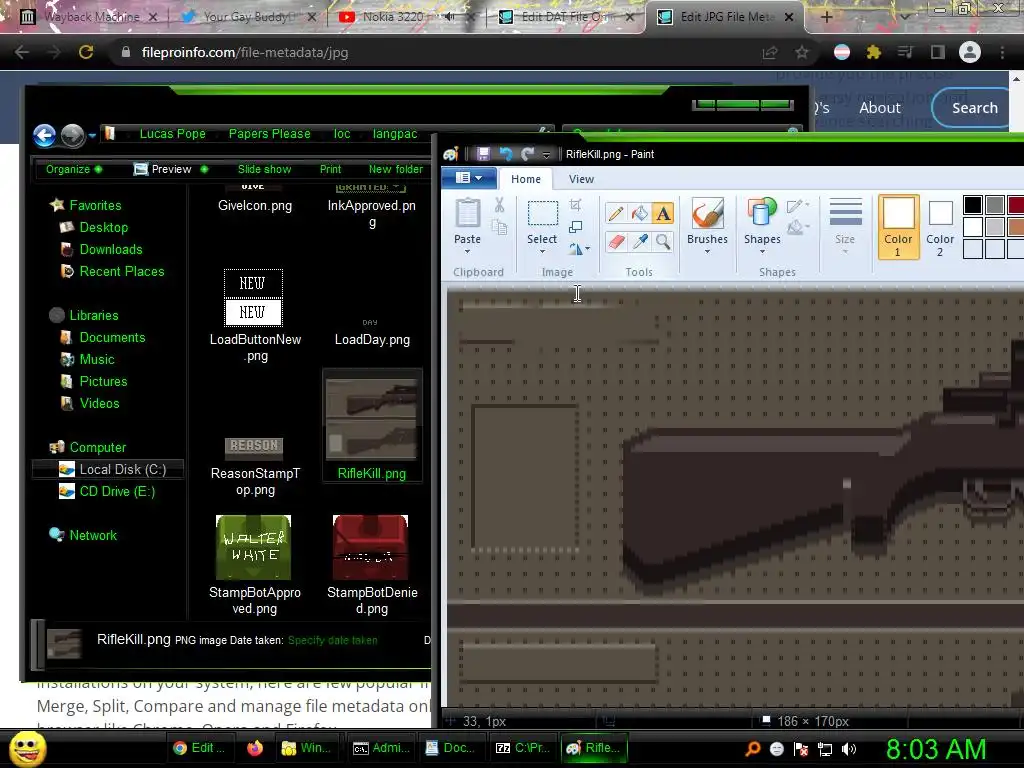
Task: Click New folder in Explorer toolbar
Action: pyautogui.click(x=396, y=169)
